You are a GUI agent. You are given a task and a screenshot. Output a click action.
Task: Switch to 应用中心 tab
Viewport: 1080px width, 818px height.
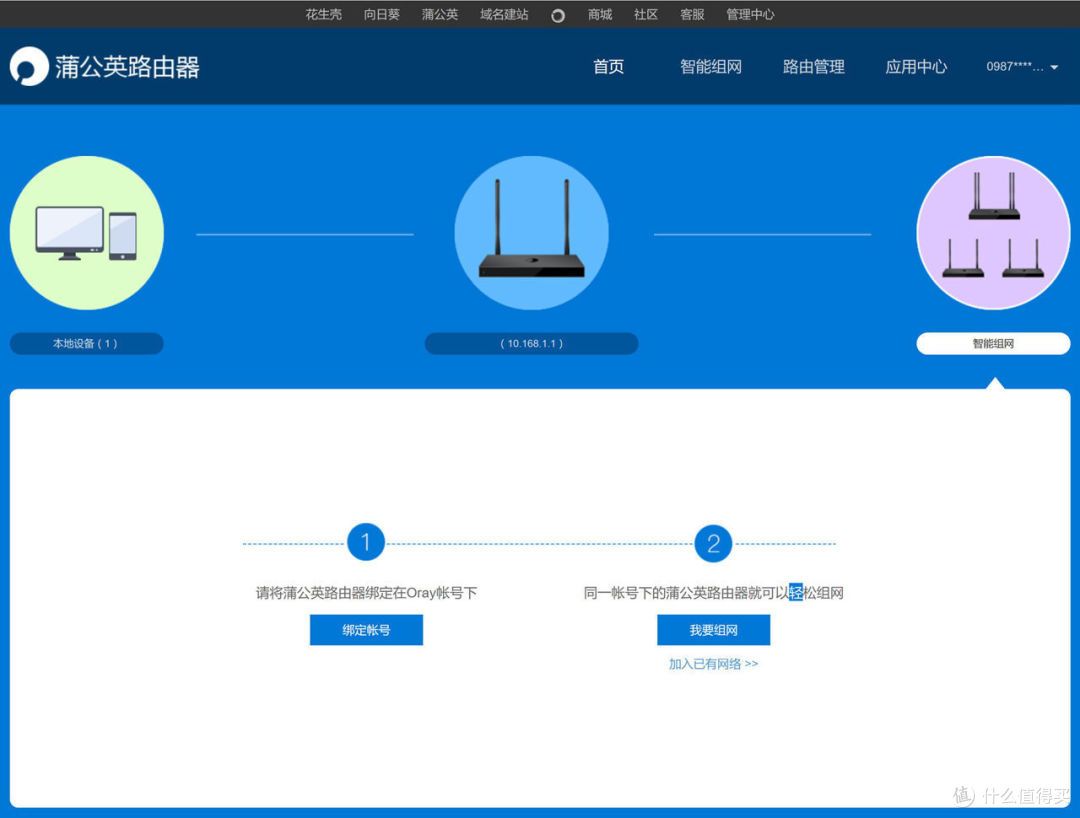(916, 67)
